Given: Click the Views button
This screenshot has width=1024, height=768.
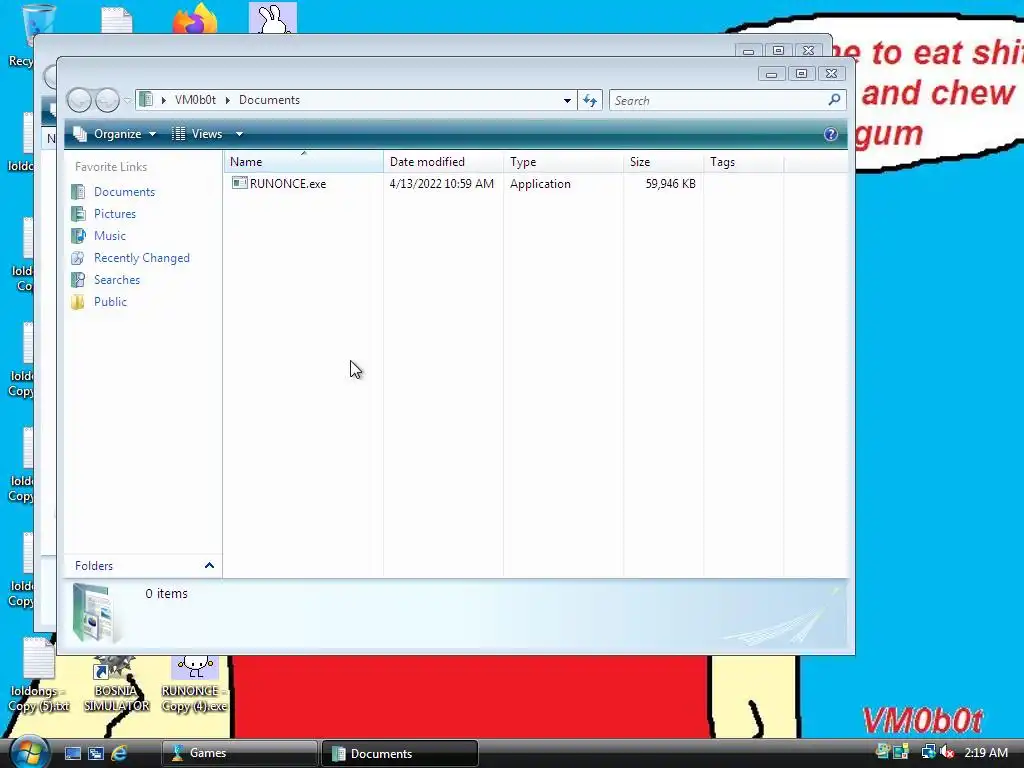Looking at the screenshot, I should click(197, 134).
